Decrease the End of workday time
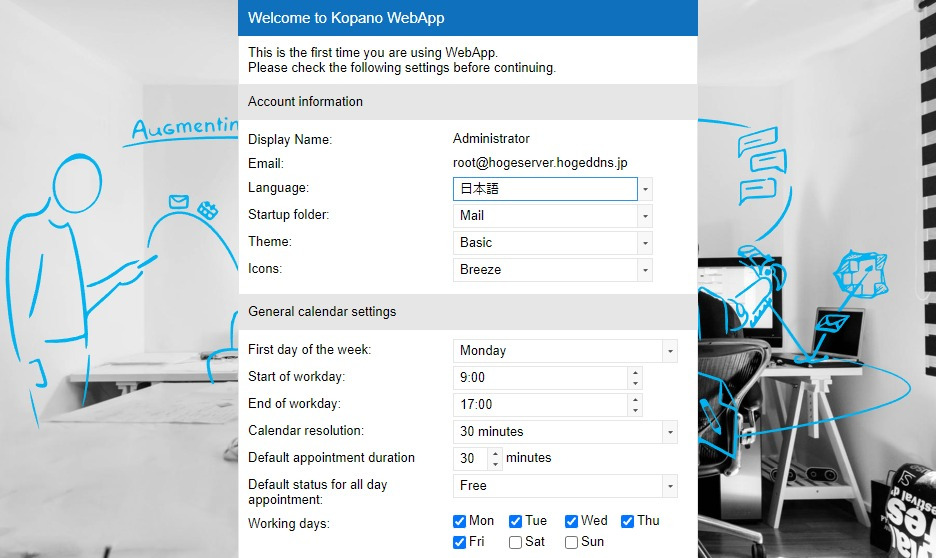 [x=635, y=410]
